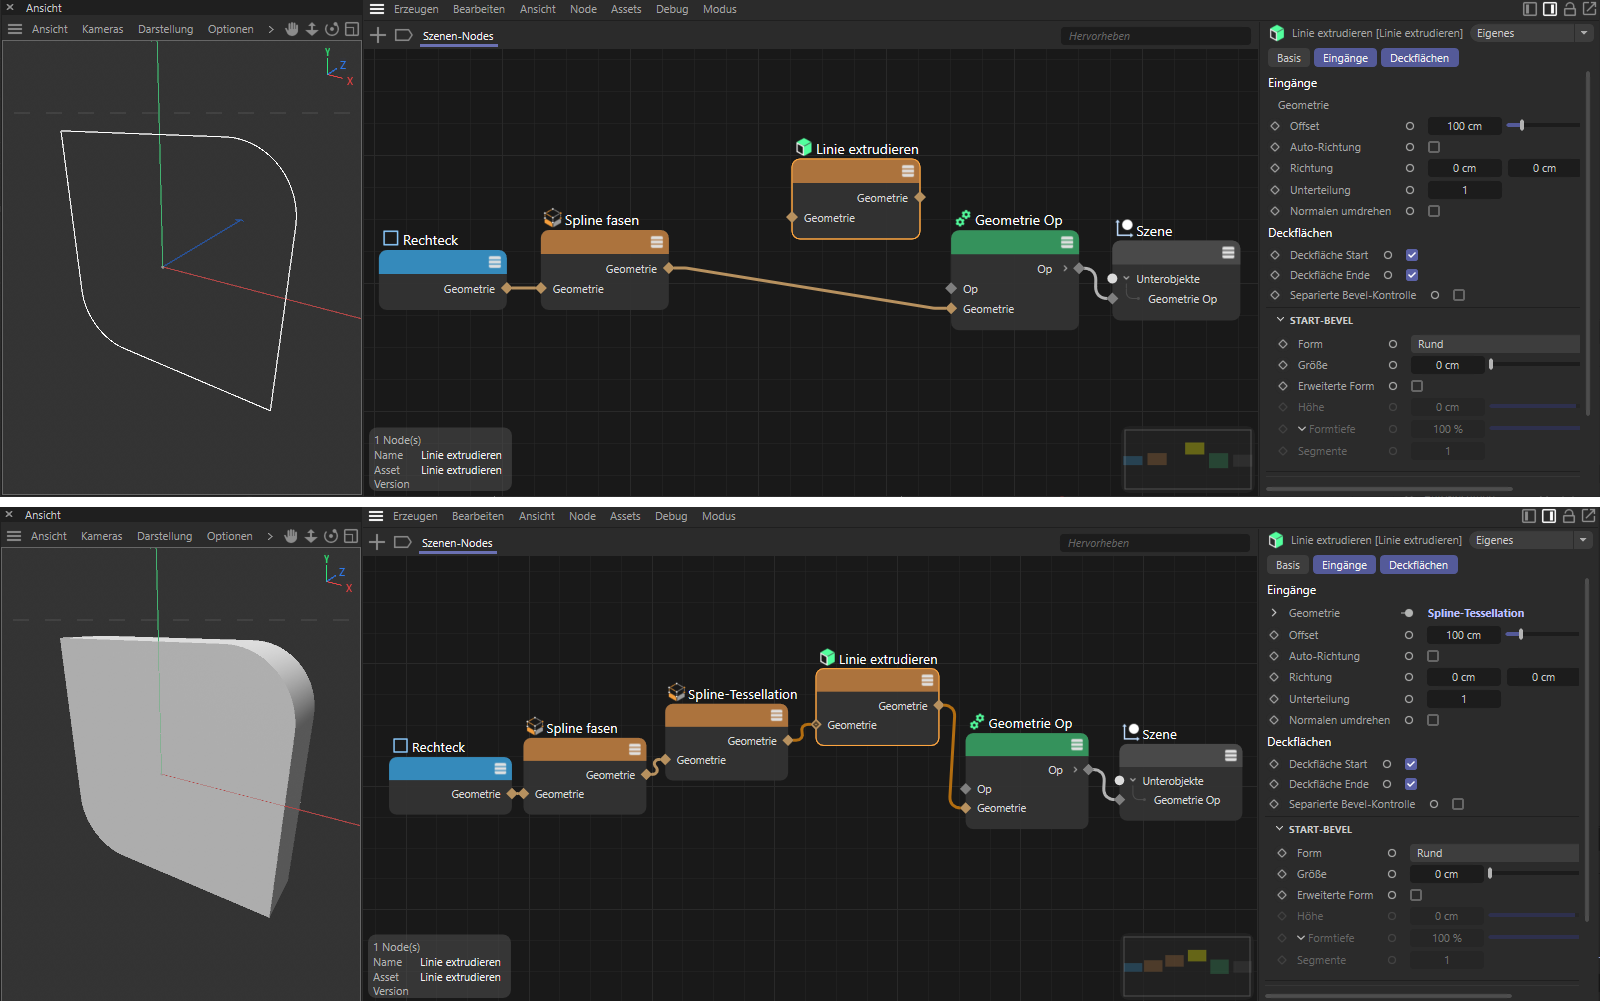Switch to Basis tab in lower attribute panel
Viewport: 1600px width, 1001px height.
click(x=1288, y=565)
